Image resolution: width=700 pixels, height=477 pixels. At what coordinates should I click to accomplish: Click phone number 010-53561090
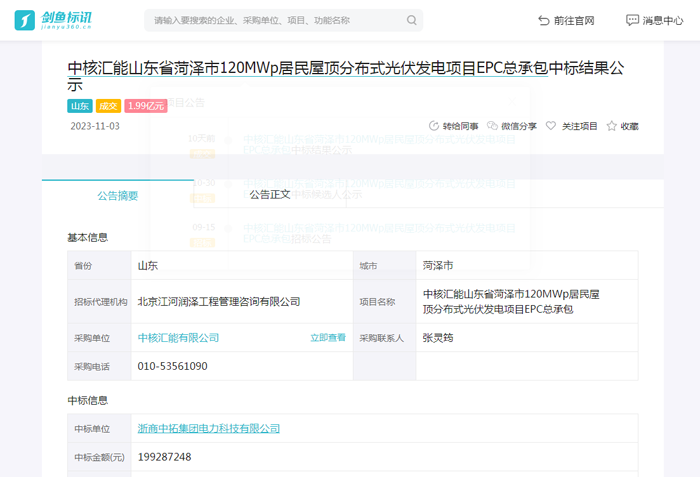point(172,366)
